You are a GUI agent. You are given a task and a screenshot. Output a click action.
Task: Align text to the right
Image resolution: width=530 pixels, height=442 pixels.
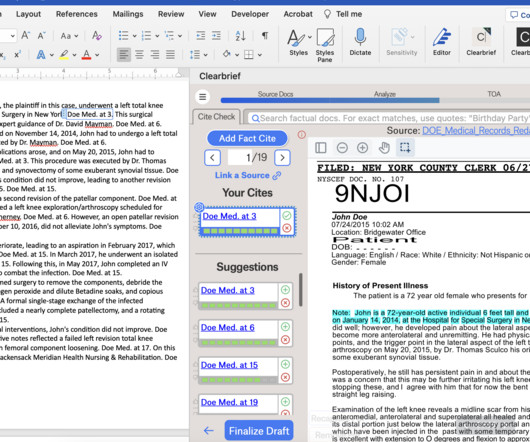pos(155,54)
